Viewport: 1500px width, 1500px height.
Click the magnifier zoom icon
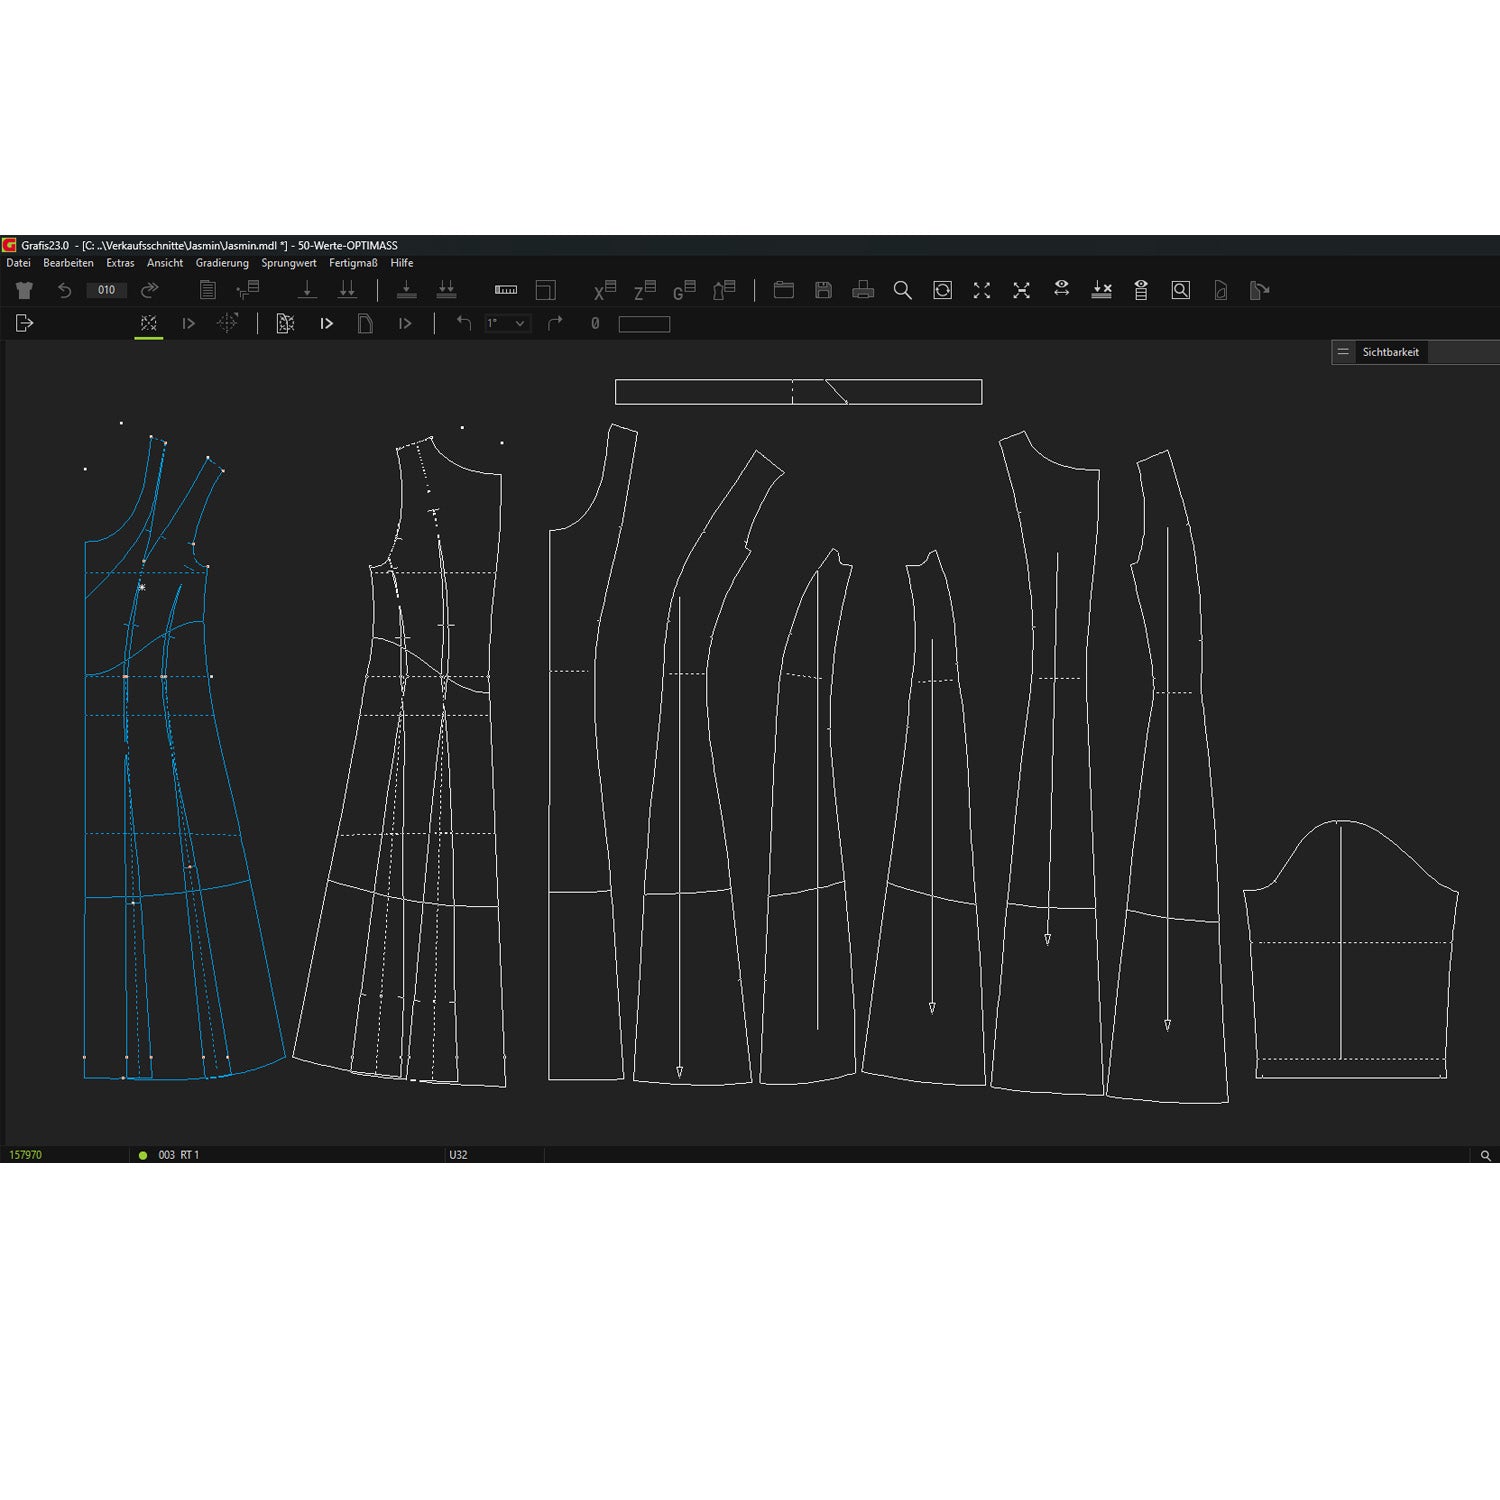point(902,290)
